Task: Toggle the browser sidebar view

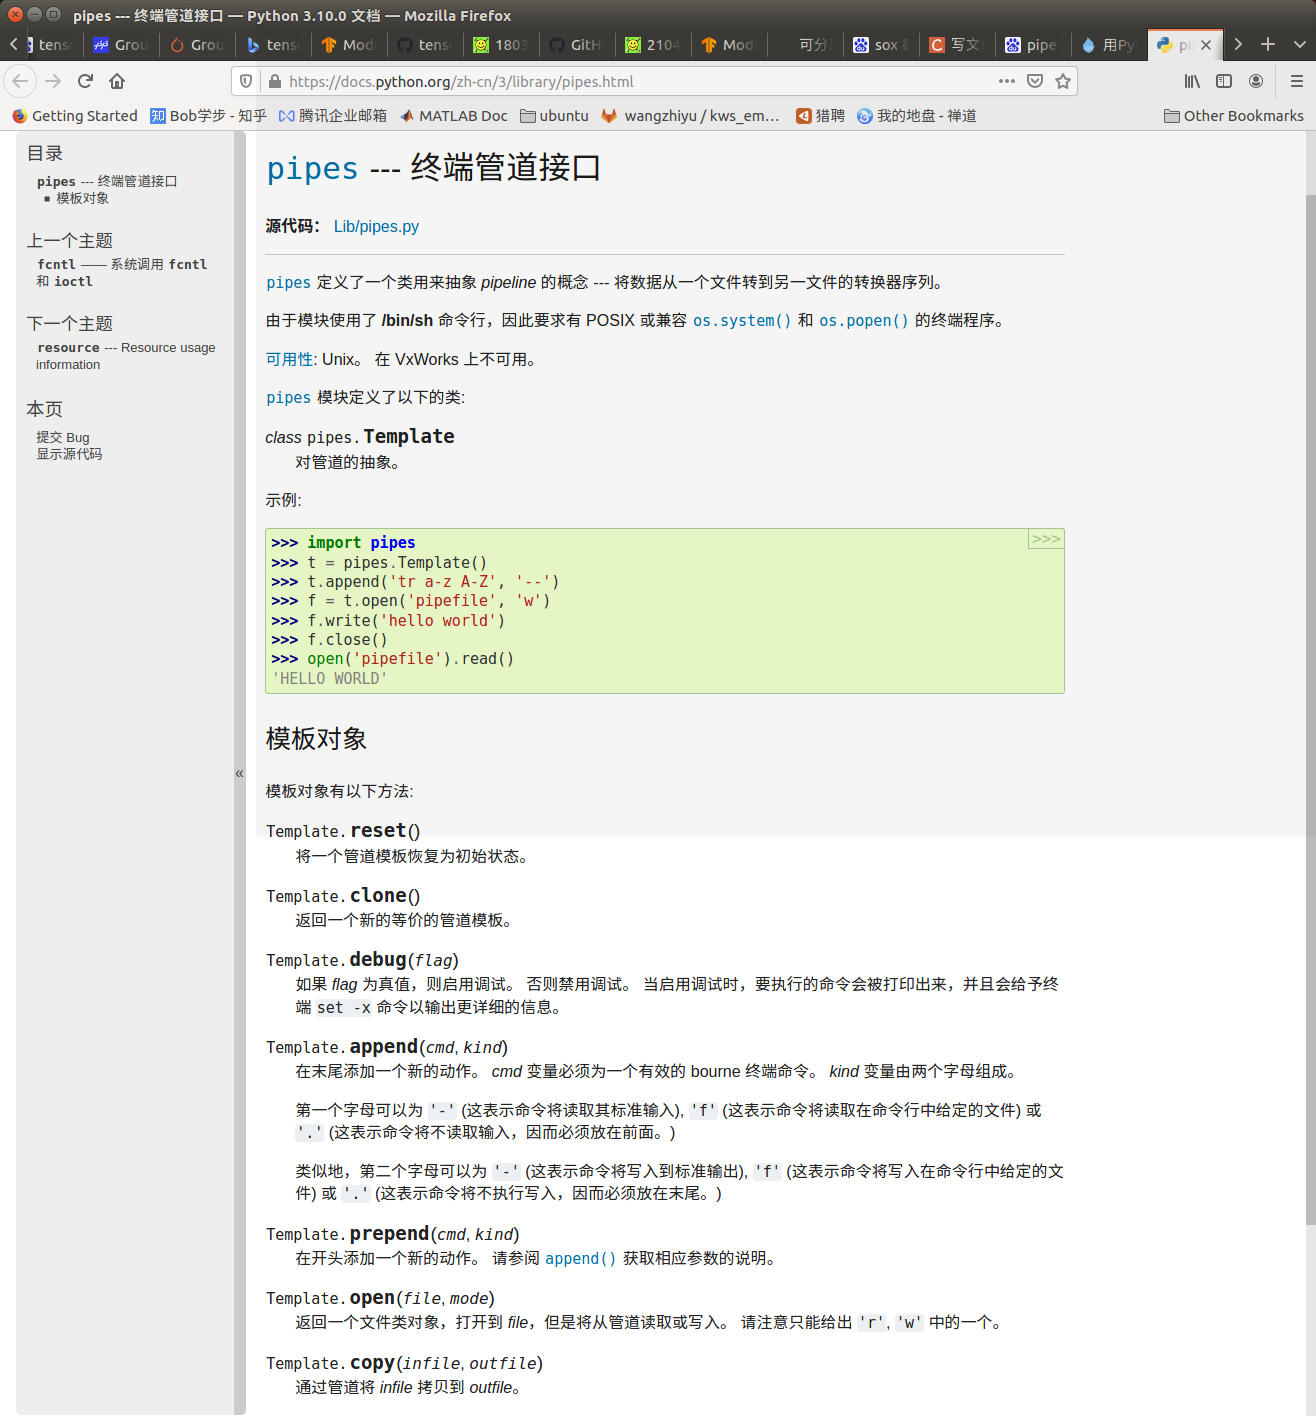Action: tap(1224, 81)
